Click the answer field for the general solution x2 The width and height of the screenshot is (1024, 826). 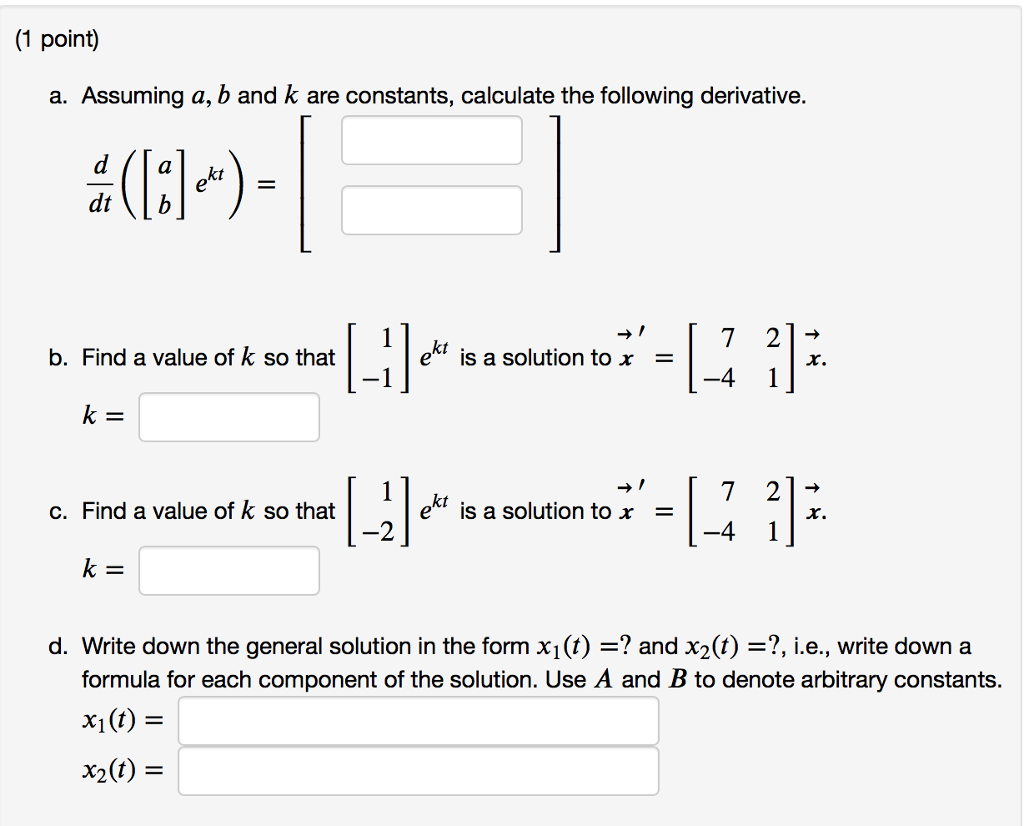418,770
